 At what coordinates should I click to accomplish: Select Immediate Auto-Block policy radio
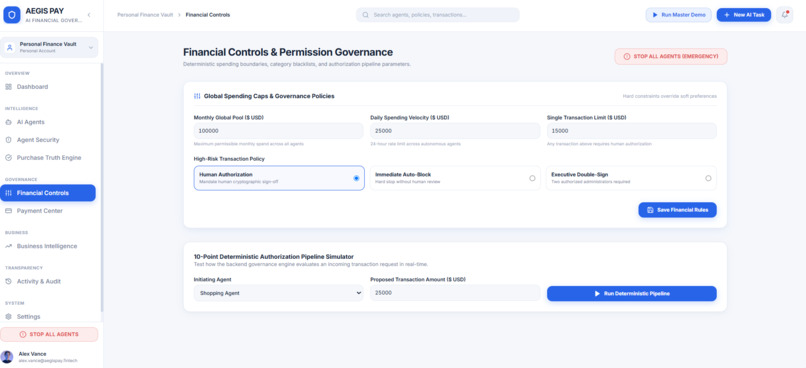point(532,178)
